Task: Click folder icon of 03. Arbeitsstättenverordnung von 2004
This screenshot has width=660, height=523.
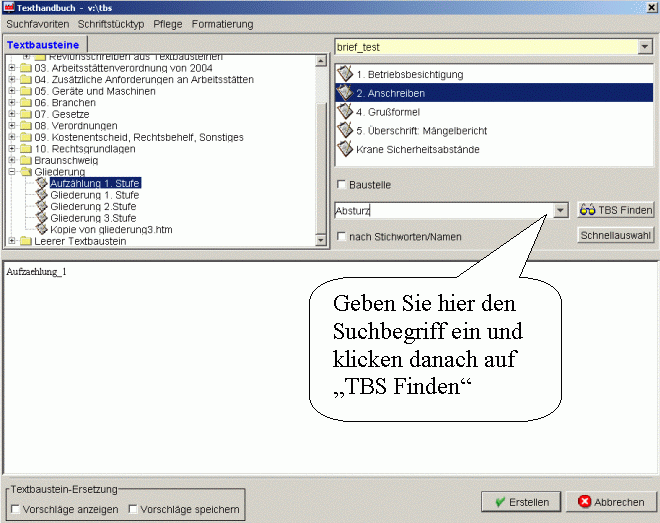Action: click(26, 68)
